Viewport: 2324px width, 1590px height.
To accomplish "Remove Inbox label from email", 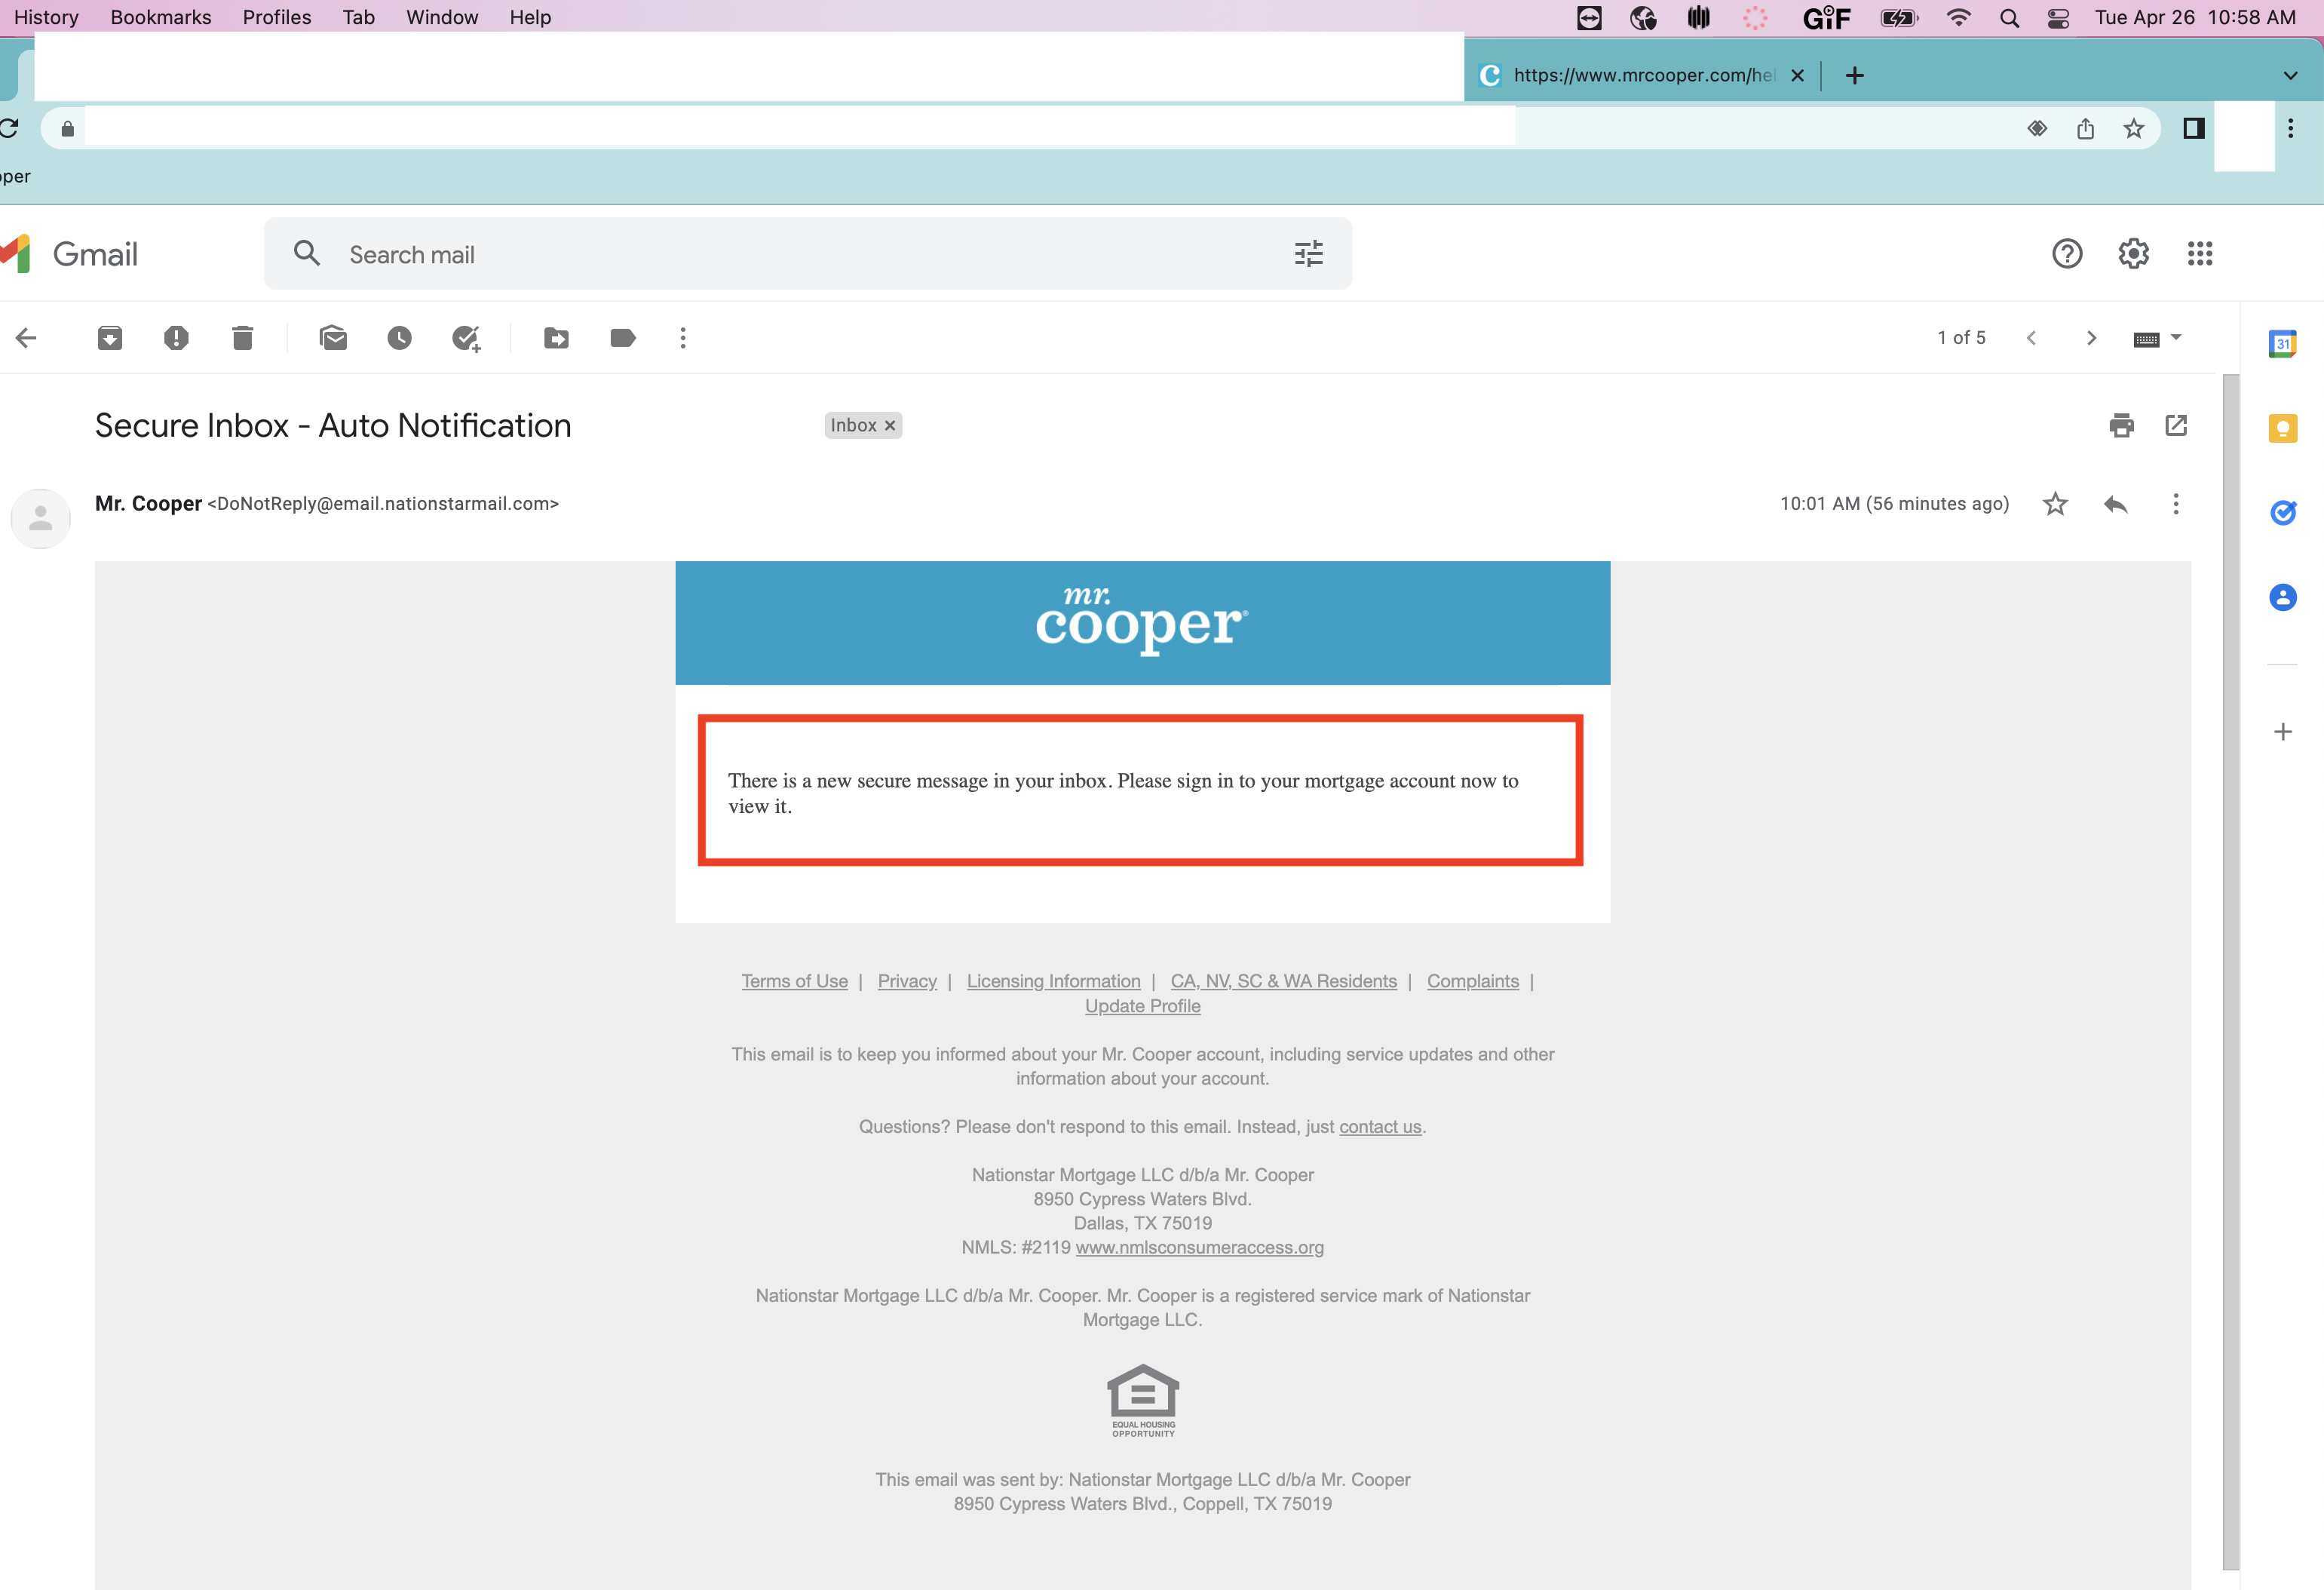I will (x=892, y=424).
